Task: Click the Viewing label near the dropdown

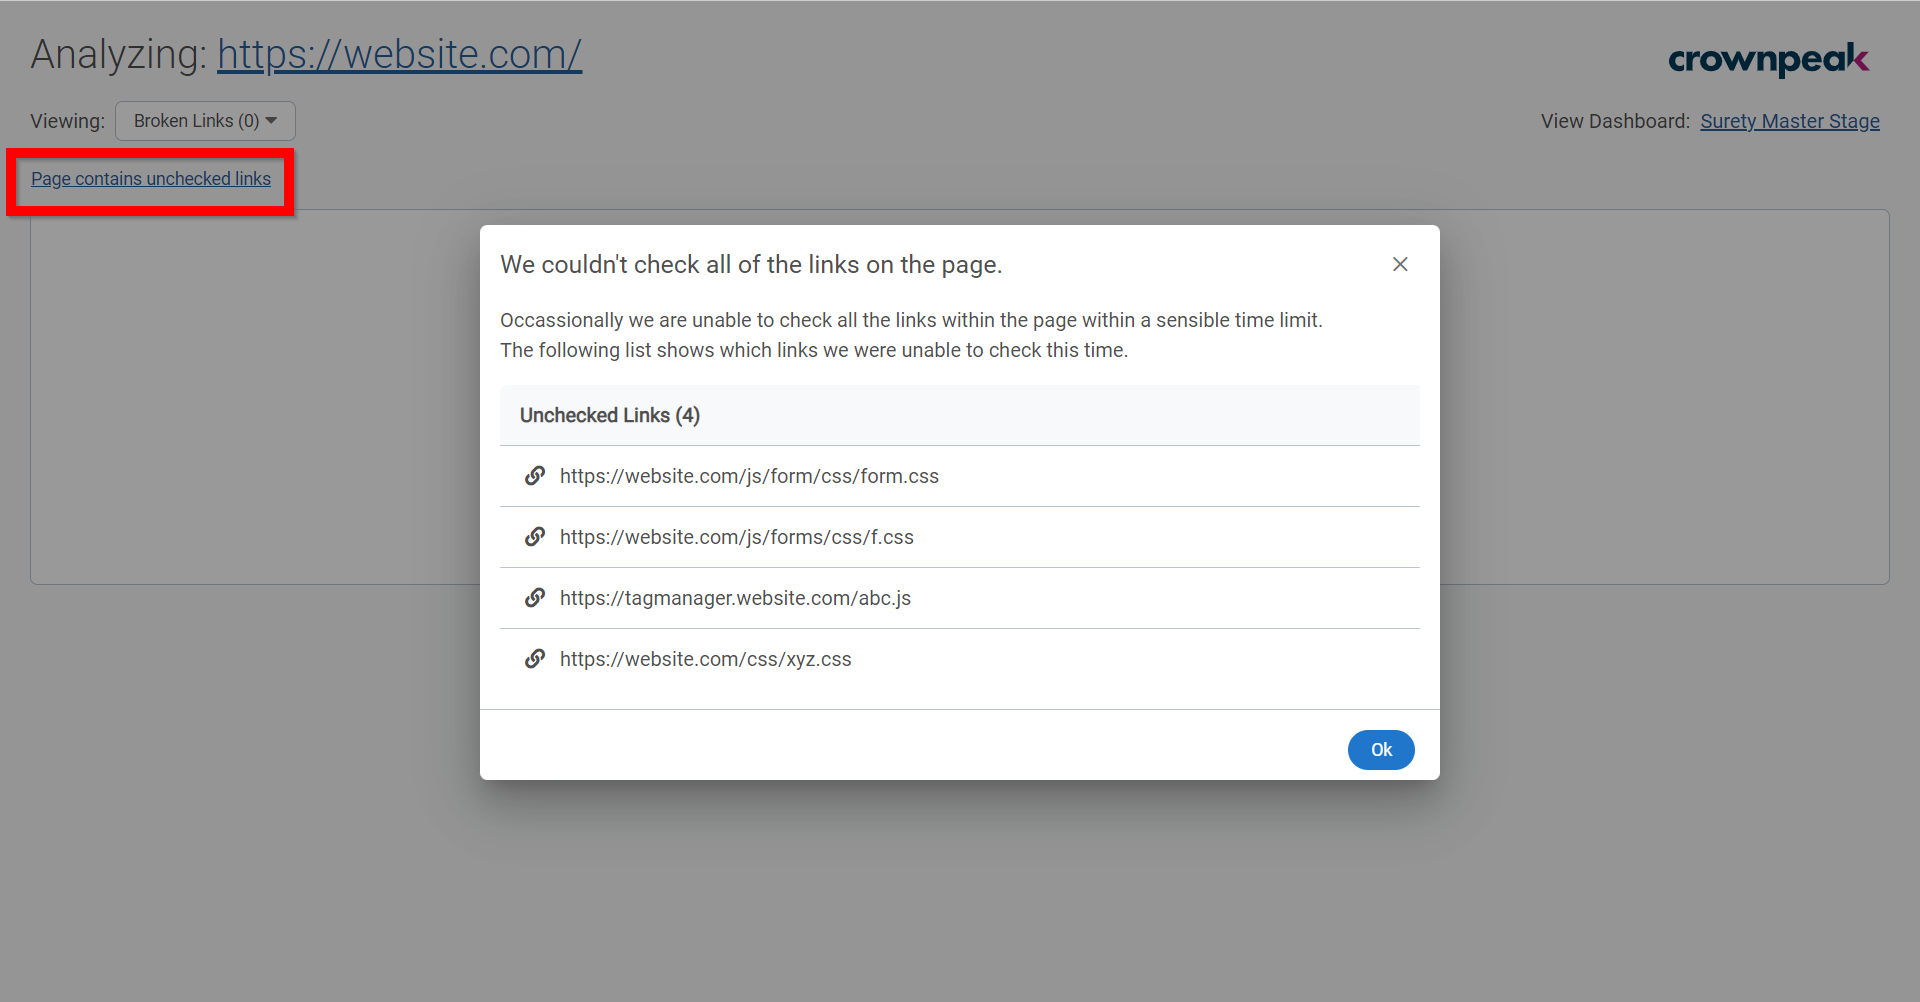Action: click(x=66, y=120)
